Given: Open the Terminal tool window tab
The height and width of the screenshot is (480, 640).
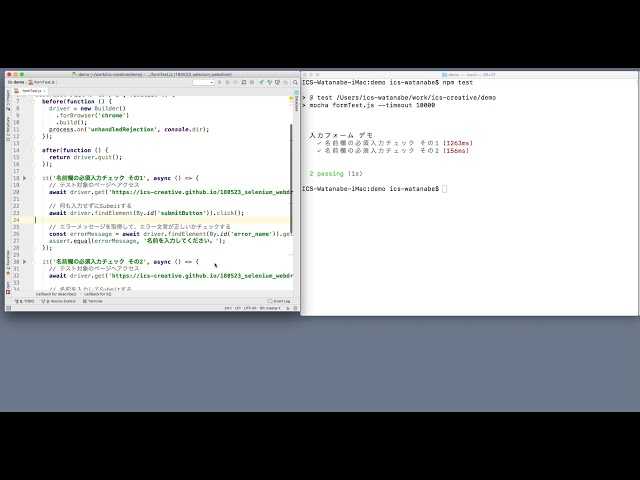Looking at the screenshot, I should point(93,301).
